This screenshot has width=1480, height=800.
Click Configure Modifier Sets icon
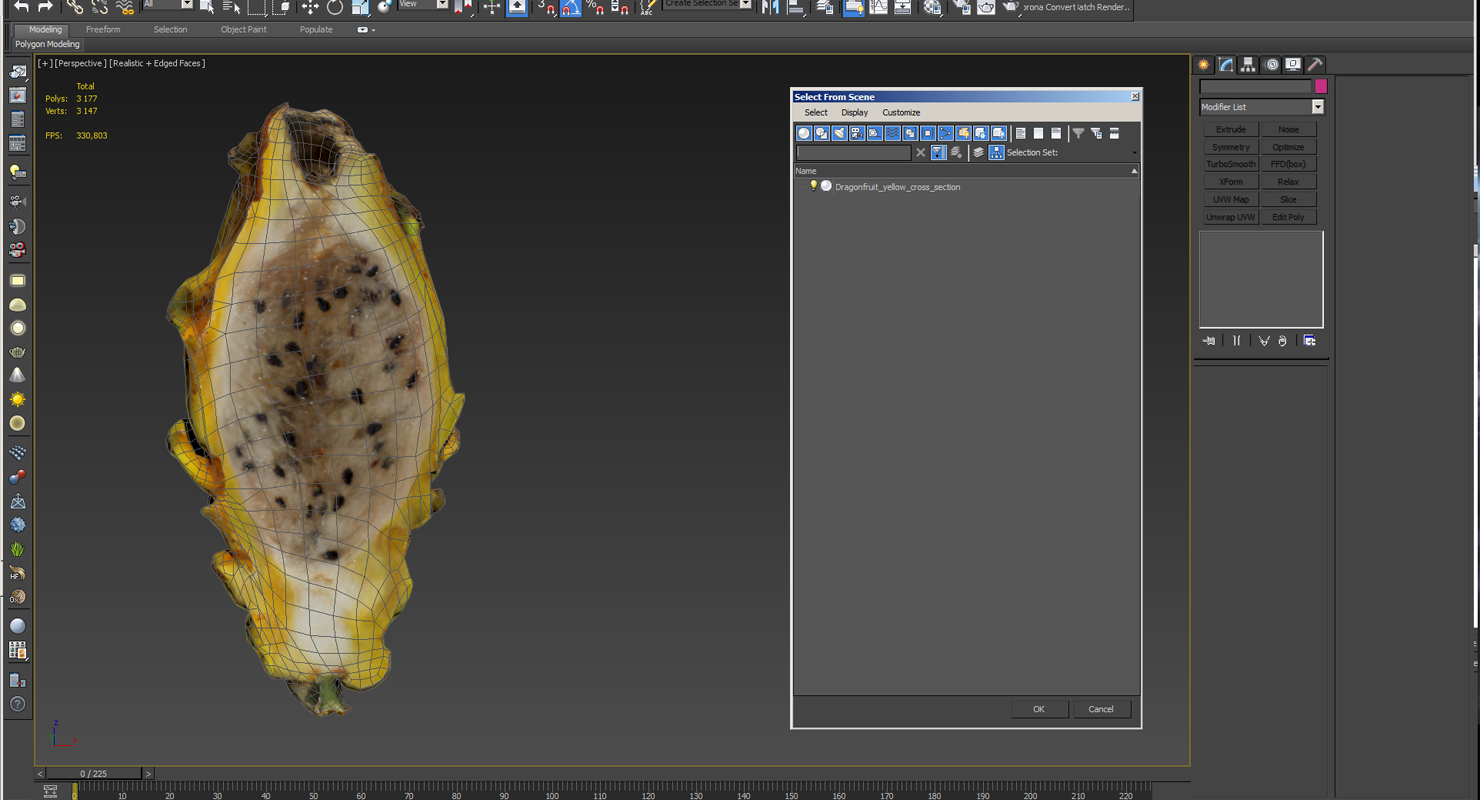click(x=1309, y=341)
